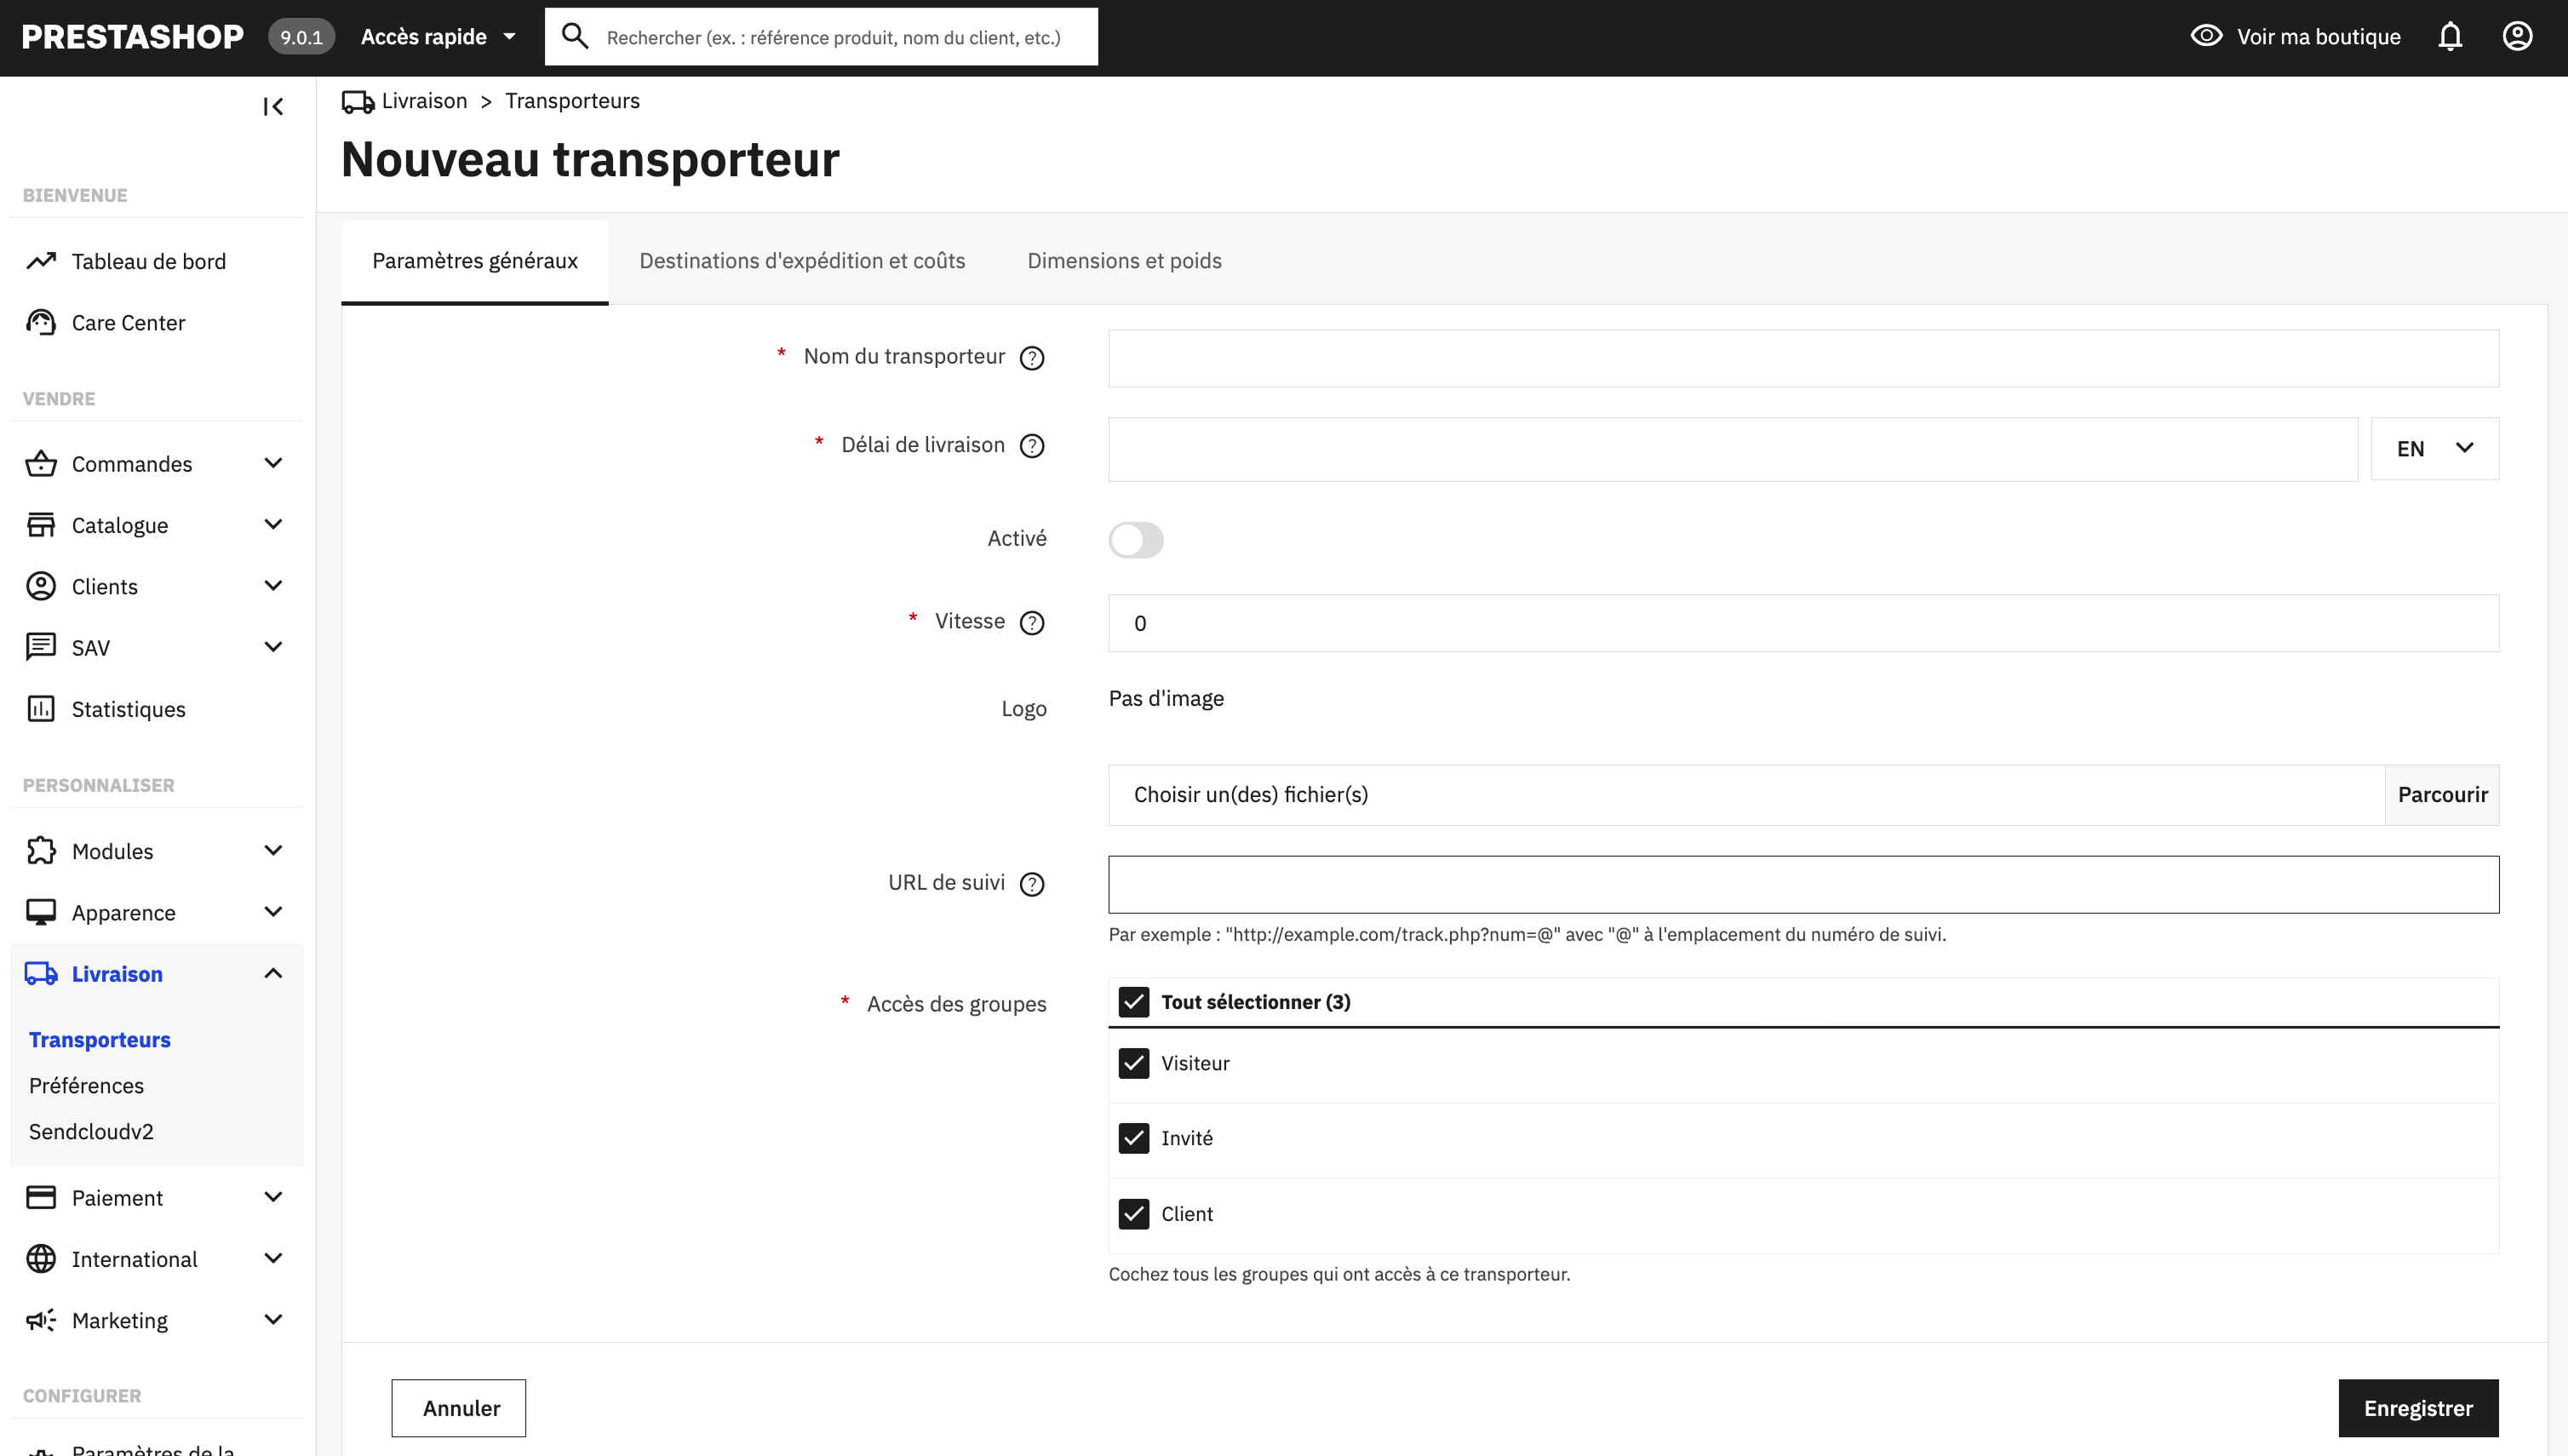
Task: Click the Clients person icon
Action: pyautogui.click(x=41, y=586)
